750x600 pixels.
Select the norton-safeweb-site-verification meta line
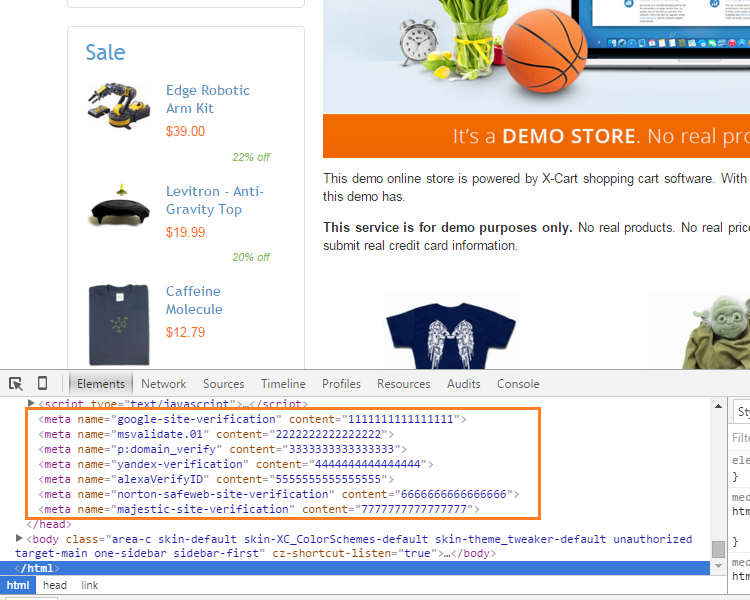click(x=279, y=494)
